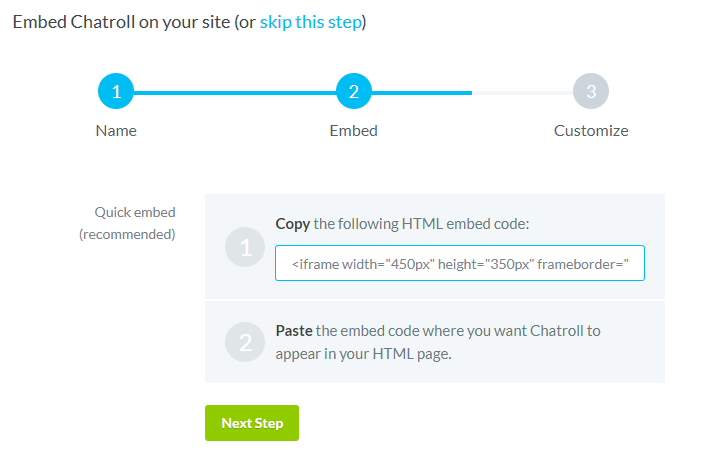
Task: Click the bold word 'Copy' in instructions
Action: click(x=293, y=224)
